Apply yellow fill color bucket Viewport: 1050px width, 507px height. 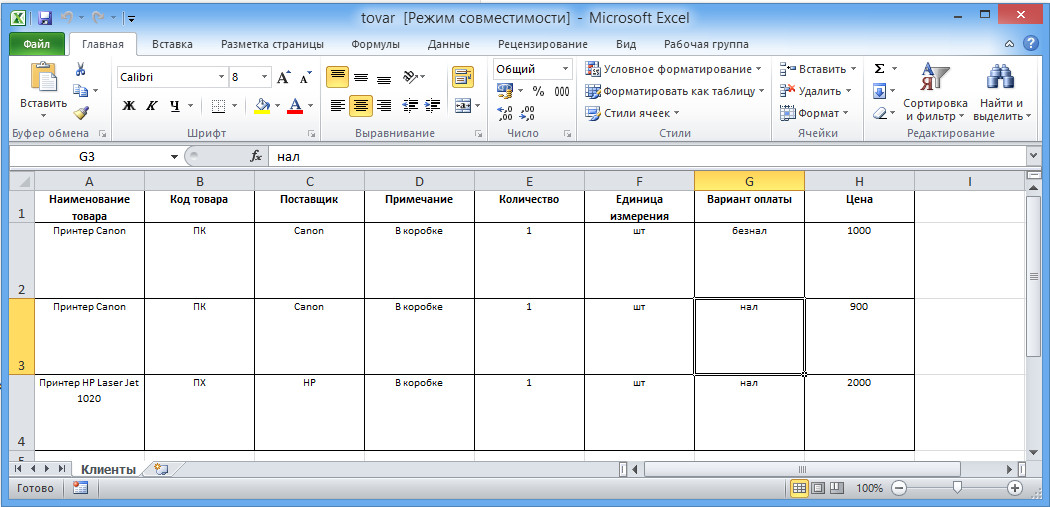pos(263,105)
